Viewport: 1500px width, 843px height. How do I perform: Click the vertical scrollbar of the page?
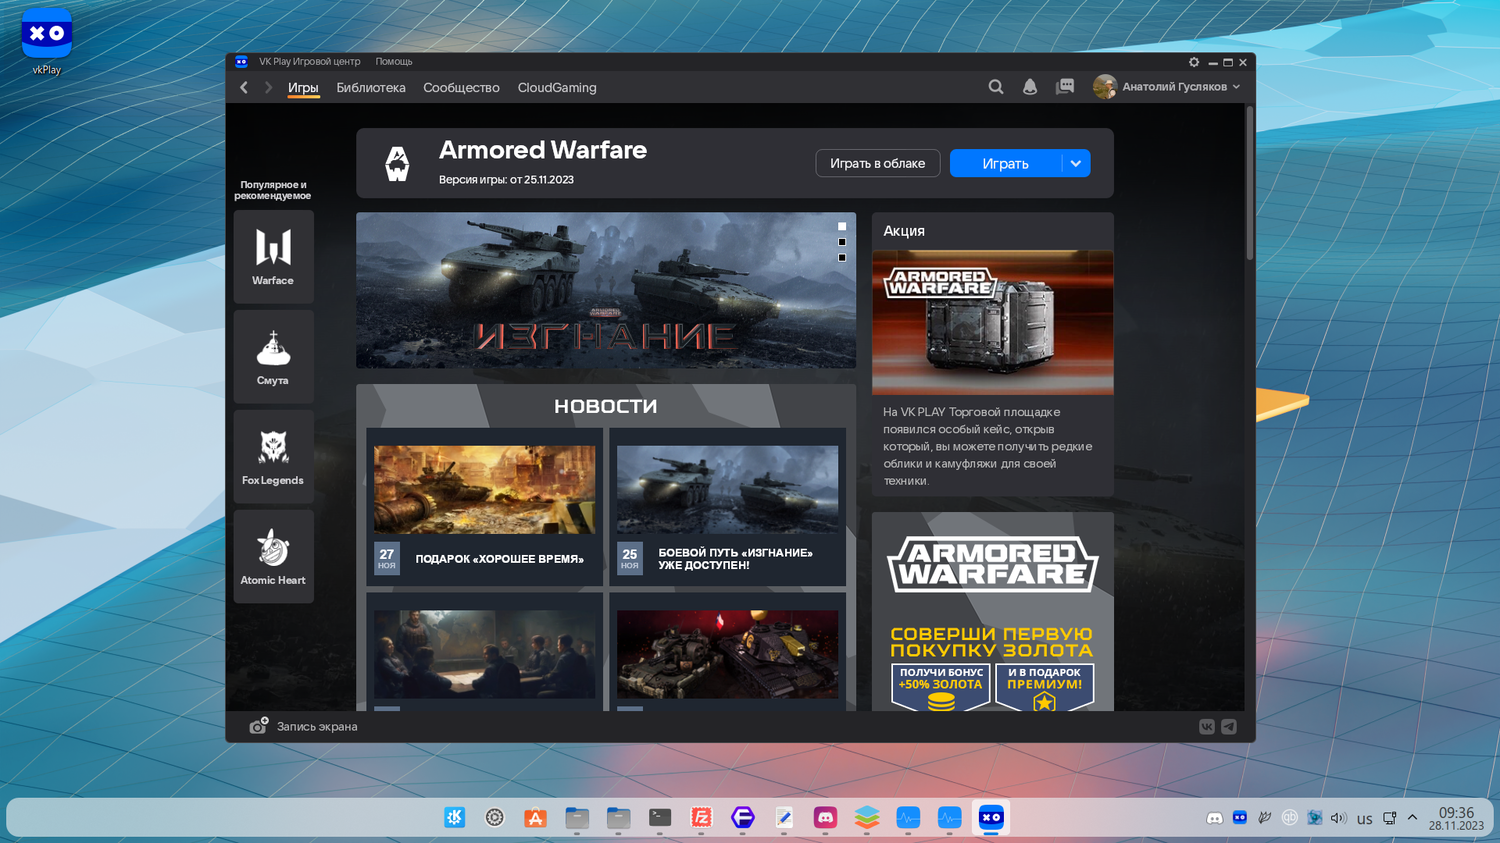click(1250, 184)
